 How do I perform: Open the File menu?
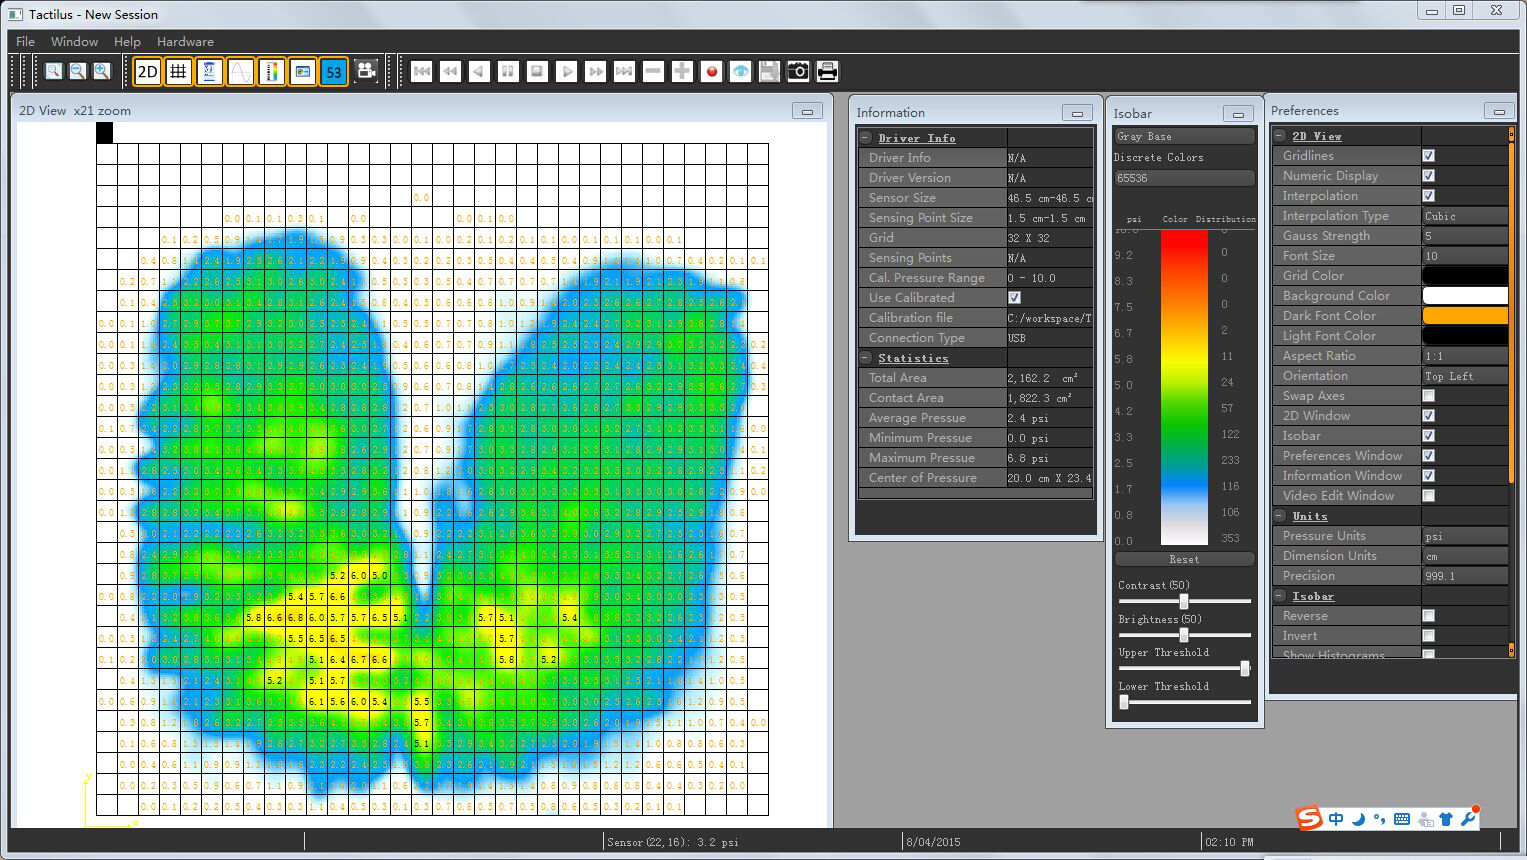click(26, 42)
